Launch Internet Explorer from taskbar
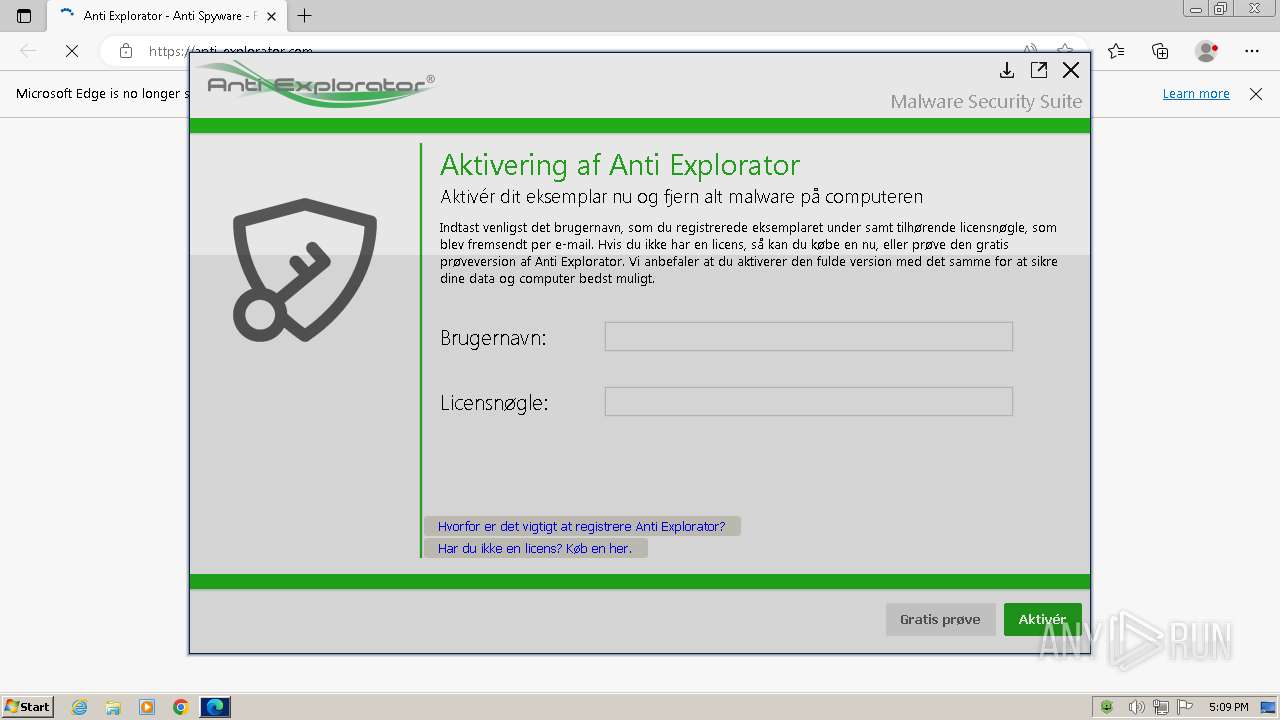Viewport: 1280px width, 720px height. 80,707
